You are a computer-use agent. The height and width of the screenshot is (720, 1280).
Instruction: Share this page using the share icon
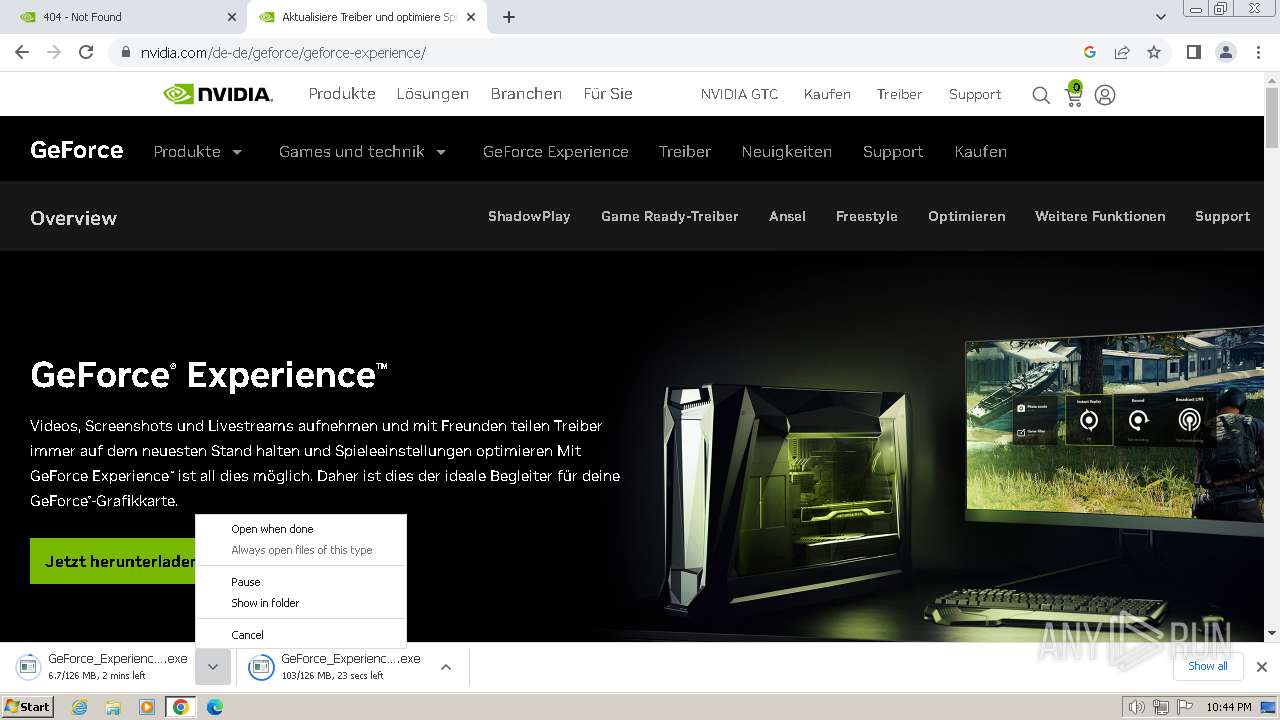pos(1122,52)
